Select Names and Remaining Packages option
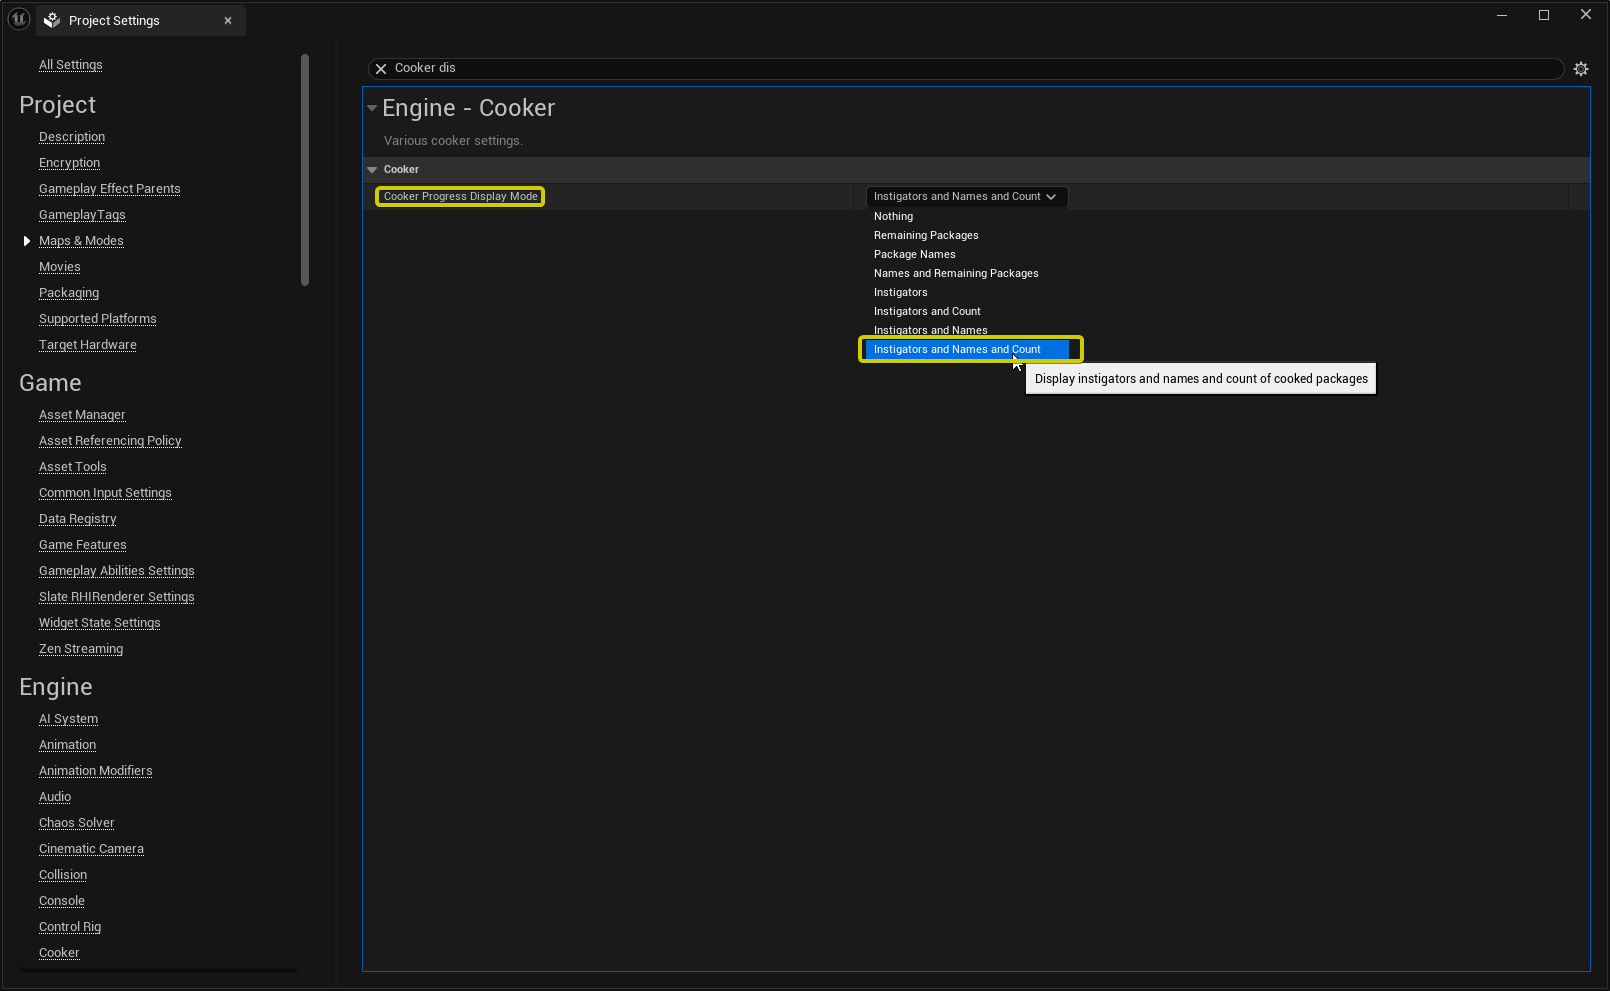This screenshot has width=1610, height=991. [x=956, y=274]
